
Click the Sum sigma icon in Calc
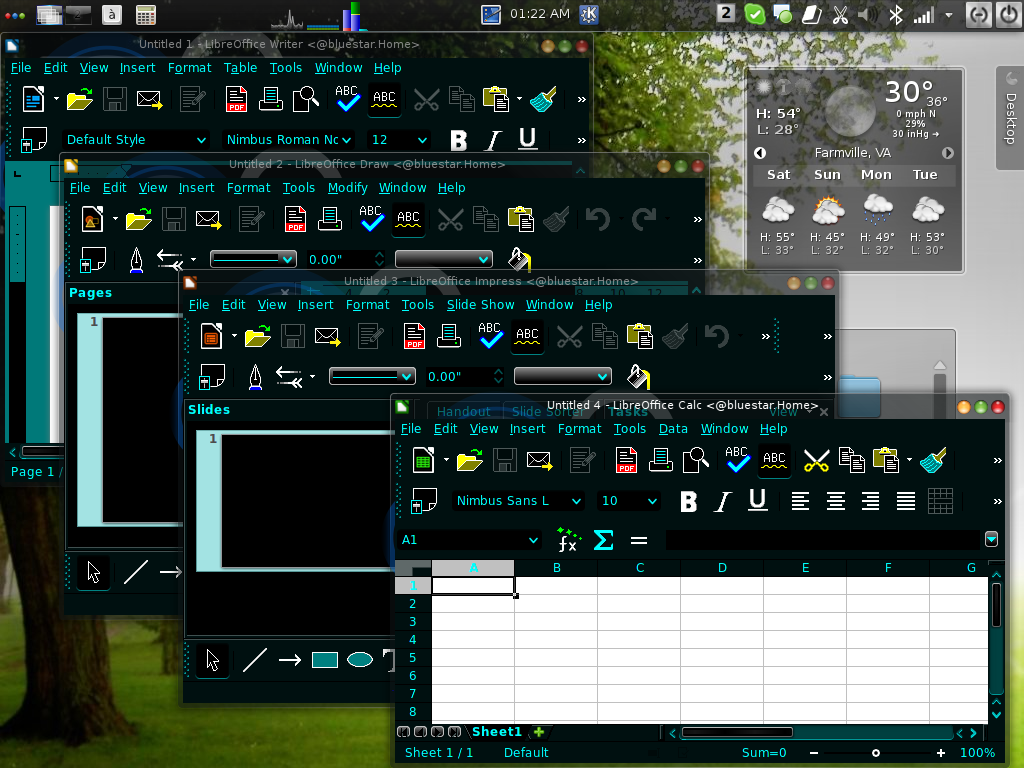(603, 540)
